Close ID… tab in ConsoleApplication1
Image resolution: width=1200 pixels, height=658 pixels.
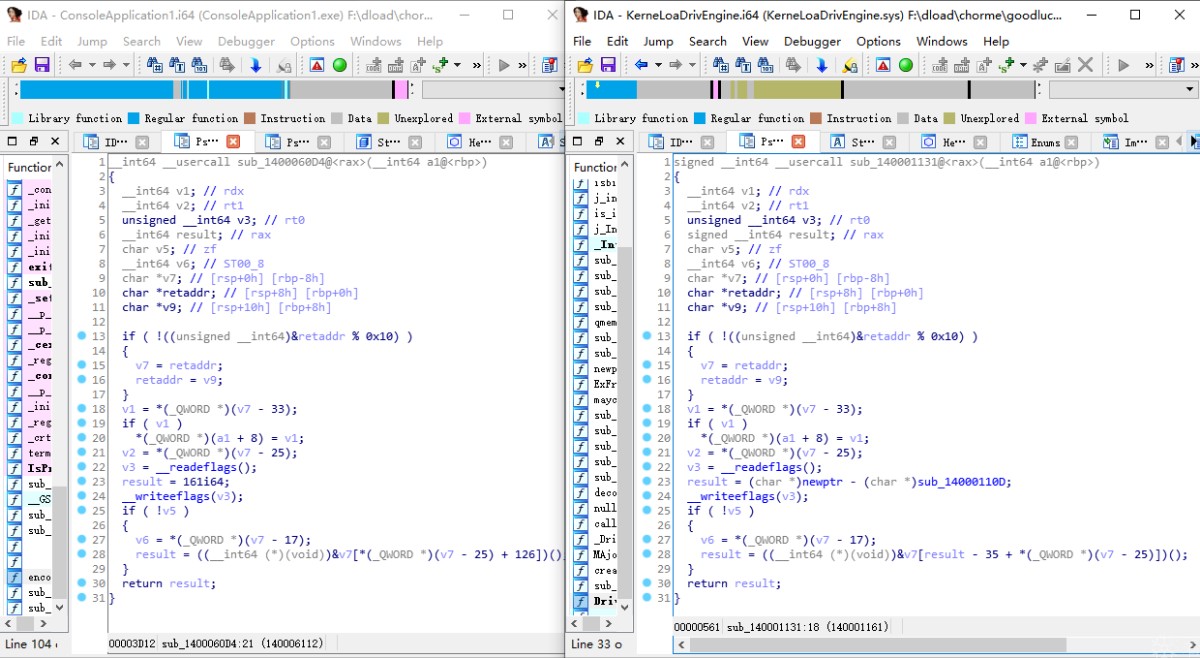pos(142,142)
